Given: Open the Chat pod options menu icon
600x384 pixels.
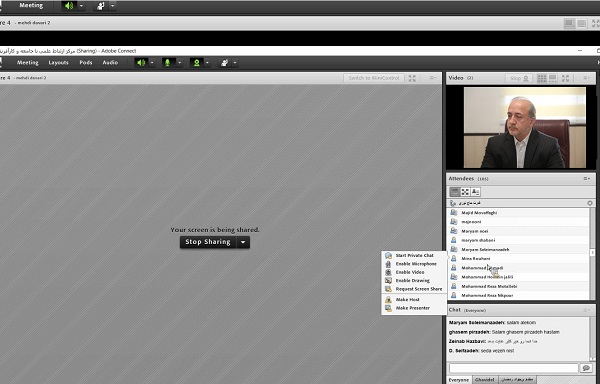Looking at the screenshot, I should [x=587, y=310].
